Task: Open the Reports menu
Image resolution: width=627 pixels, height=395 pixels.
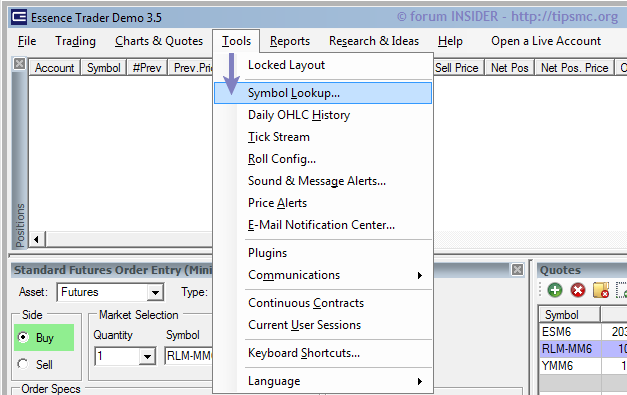Action: 290,41
